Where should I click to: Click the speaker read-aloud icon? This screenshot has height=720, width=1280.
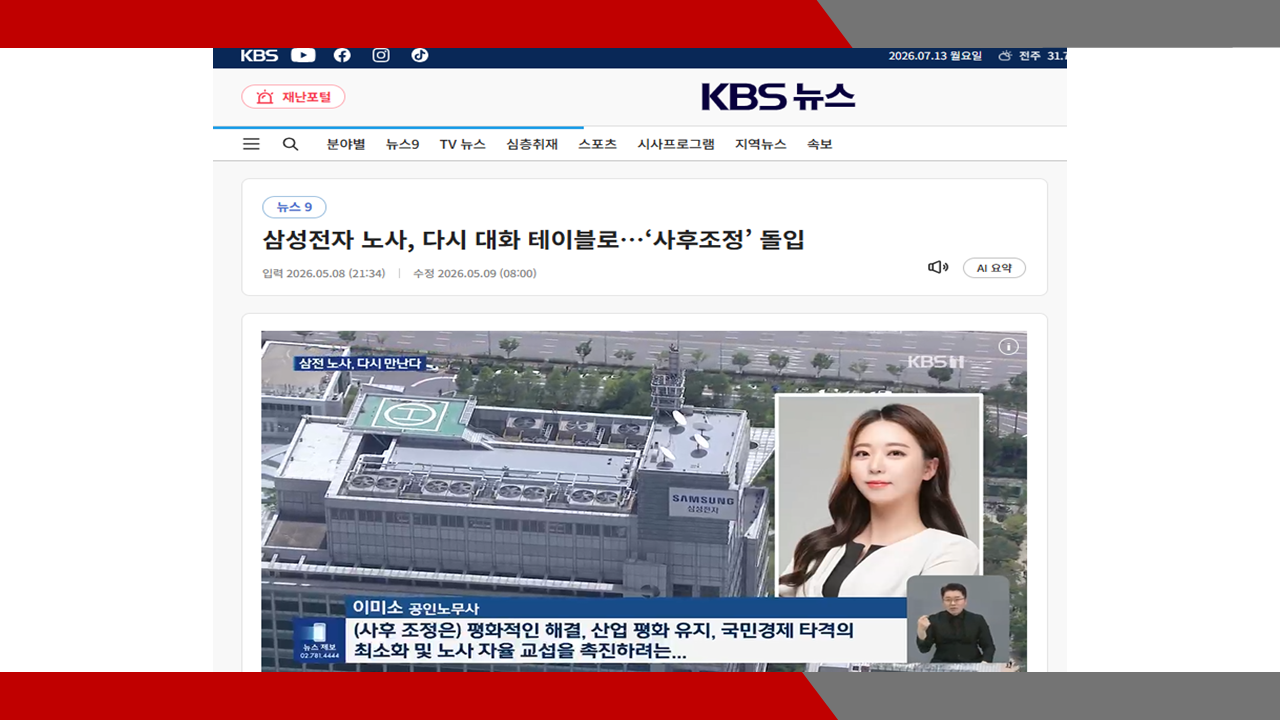coord(938,267)
